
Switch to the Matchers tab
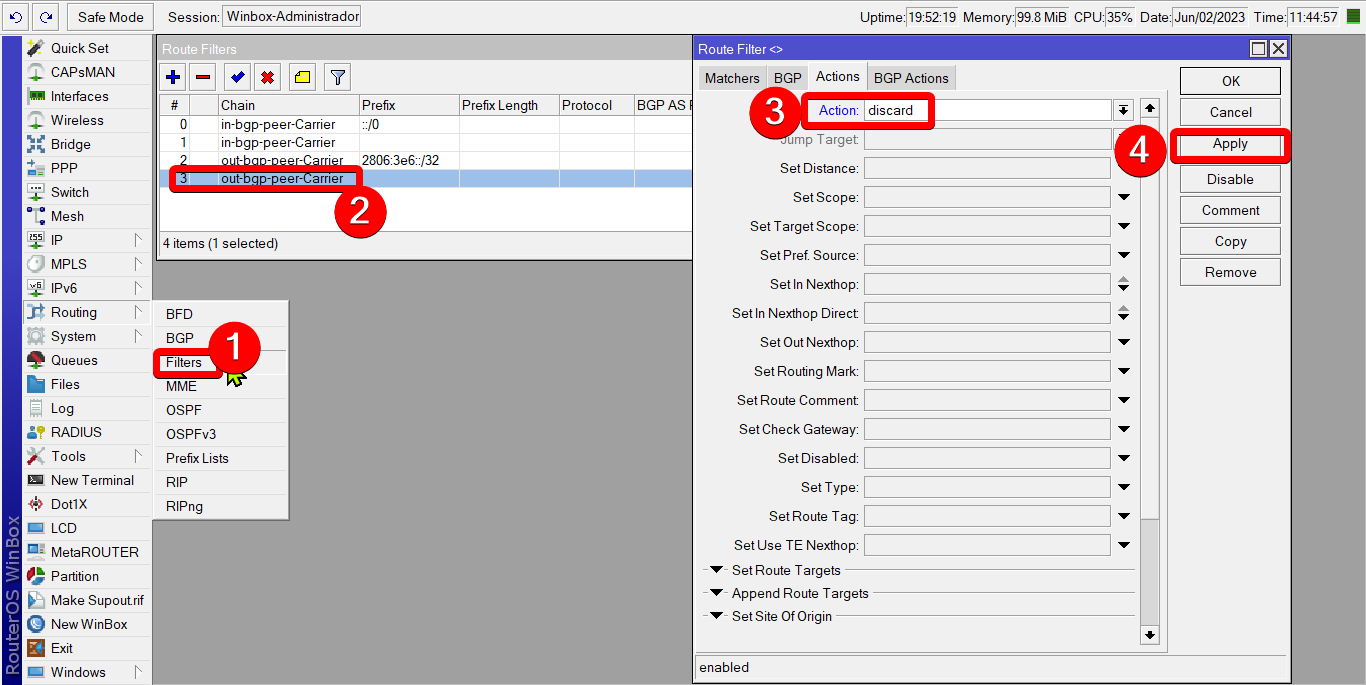(x=732, y=78)
